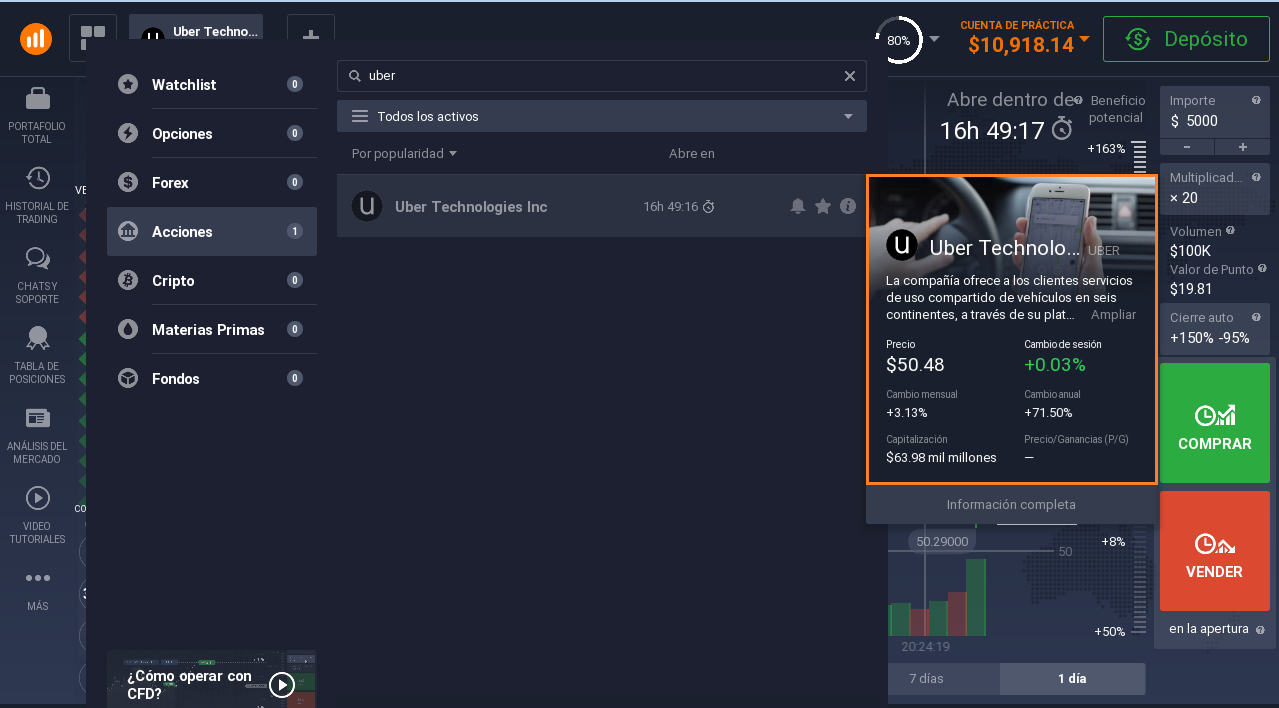Image resolution: width=1279 pixels, height=708 pixels.
Task: Click Ampliar to expand company description
Action: click(x=1113, y=314)
